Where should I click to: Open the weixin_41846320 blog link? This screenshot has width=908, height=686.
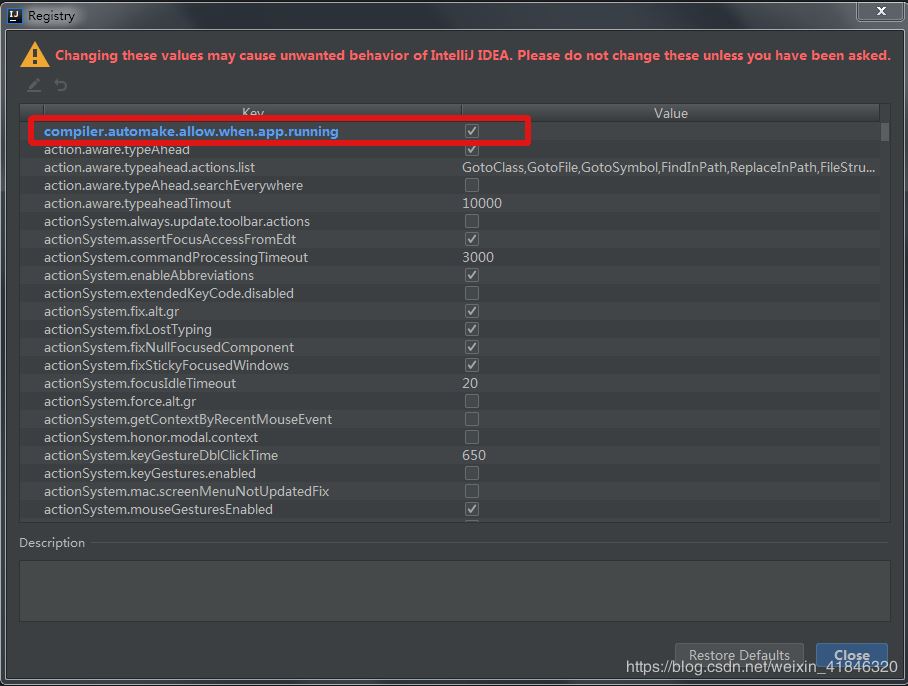762,667
